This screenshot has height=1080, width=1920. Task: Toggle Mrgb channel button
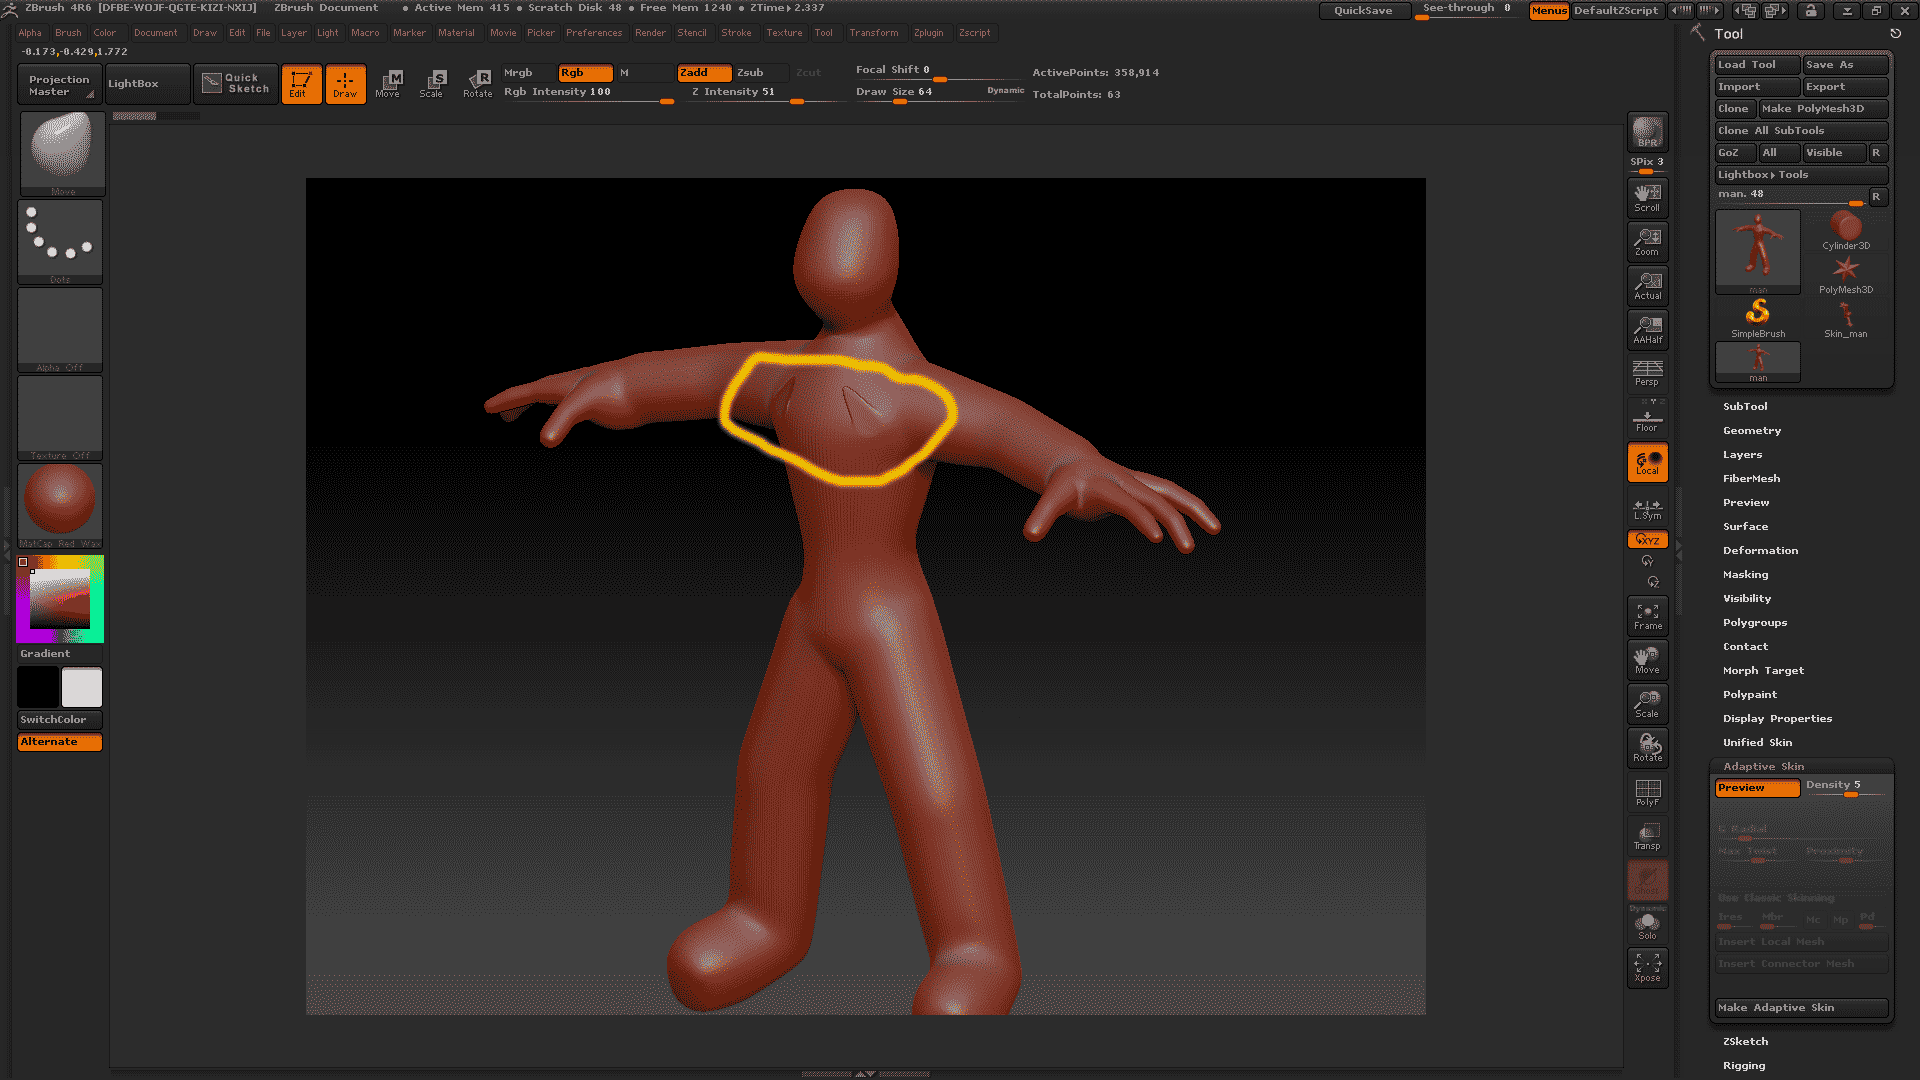click(529, 73)
